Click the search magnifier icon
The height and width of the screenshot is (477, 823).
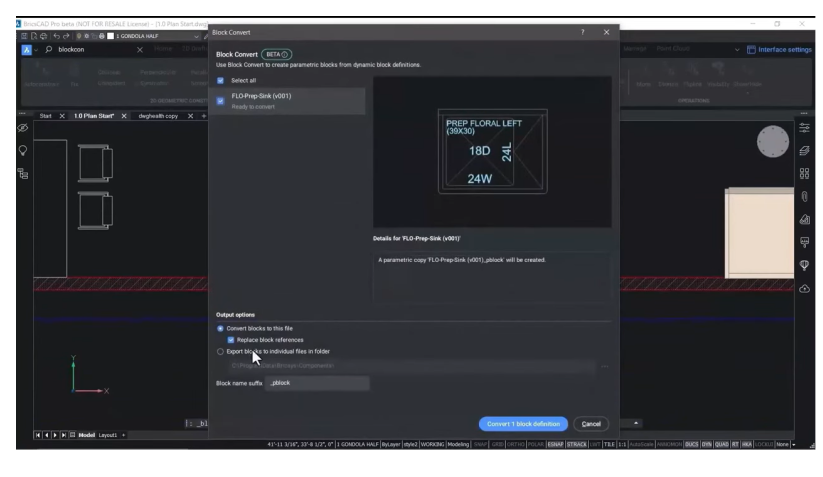[49, 49]
